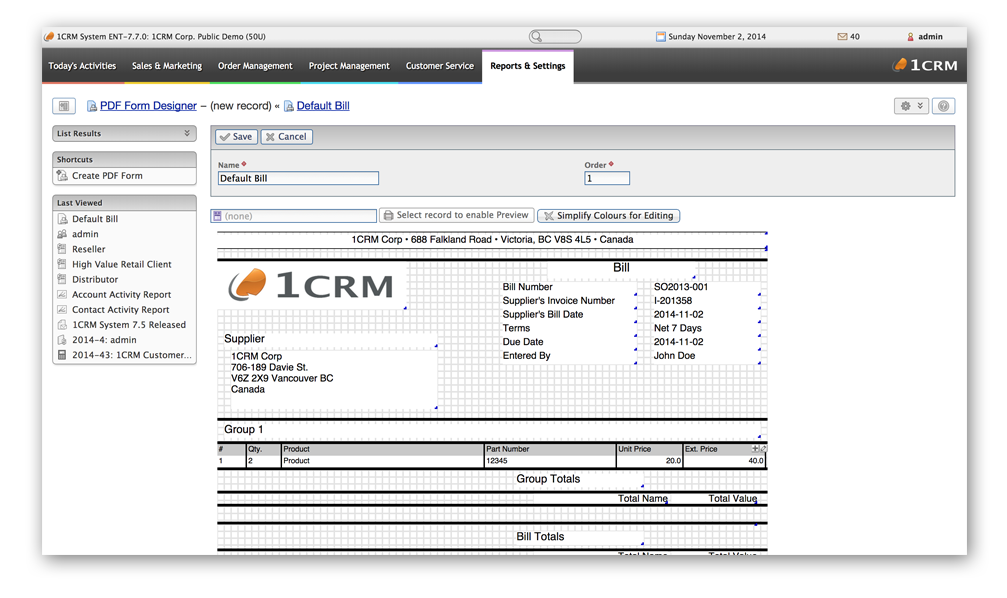Image resolution: width=1007 pixels, height=598 pixels.
Task: Enable preview via Select record to enable Preview
Action: pos(456,215)
